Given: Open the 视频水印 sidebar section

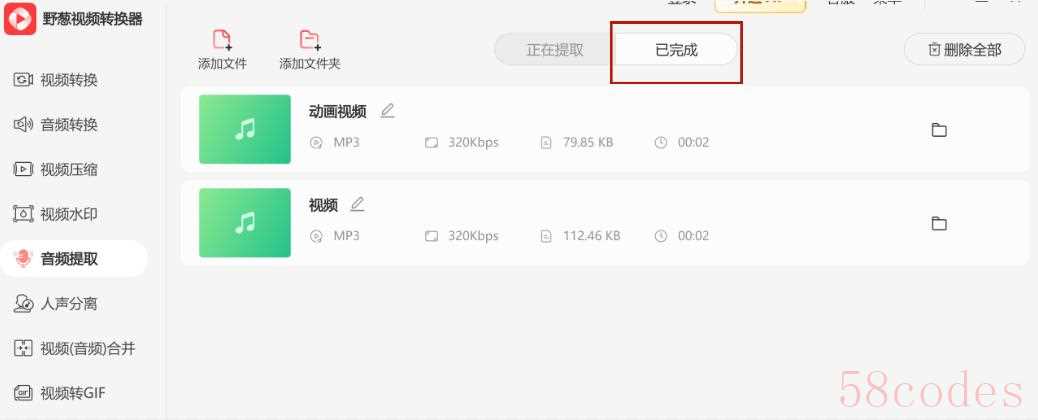Looking at the screenshot, I should point(56,214).
